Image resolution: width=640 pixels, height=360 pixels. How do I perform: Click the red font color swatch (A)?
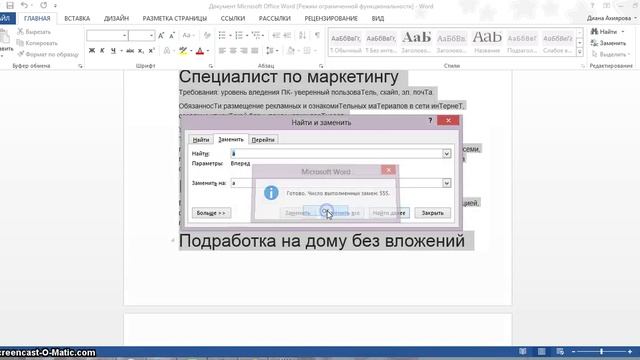200,51
